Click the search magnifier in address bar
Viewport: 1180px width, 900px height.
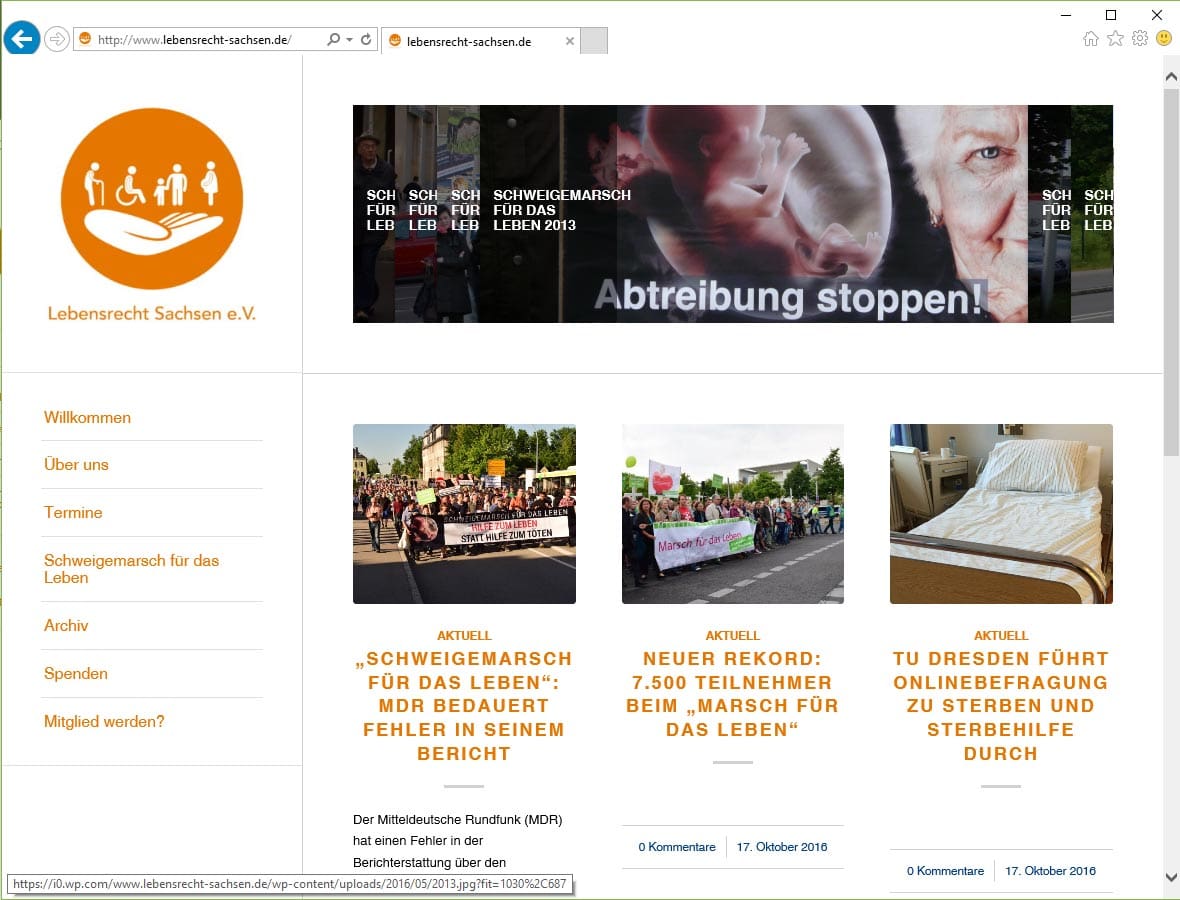(334, 40)
